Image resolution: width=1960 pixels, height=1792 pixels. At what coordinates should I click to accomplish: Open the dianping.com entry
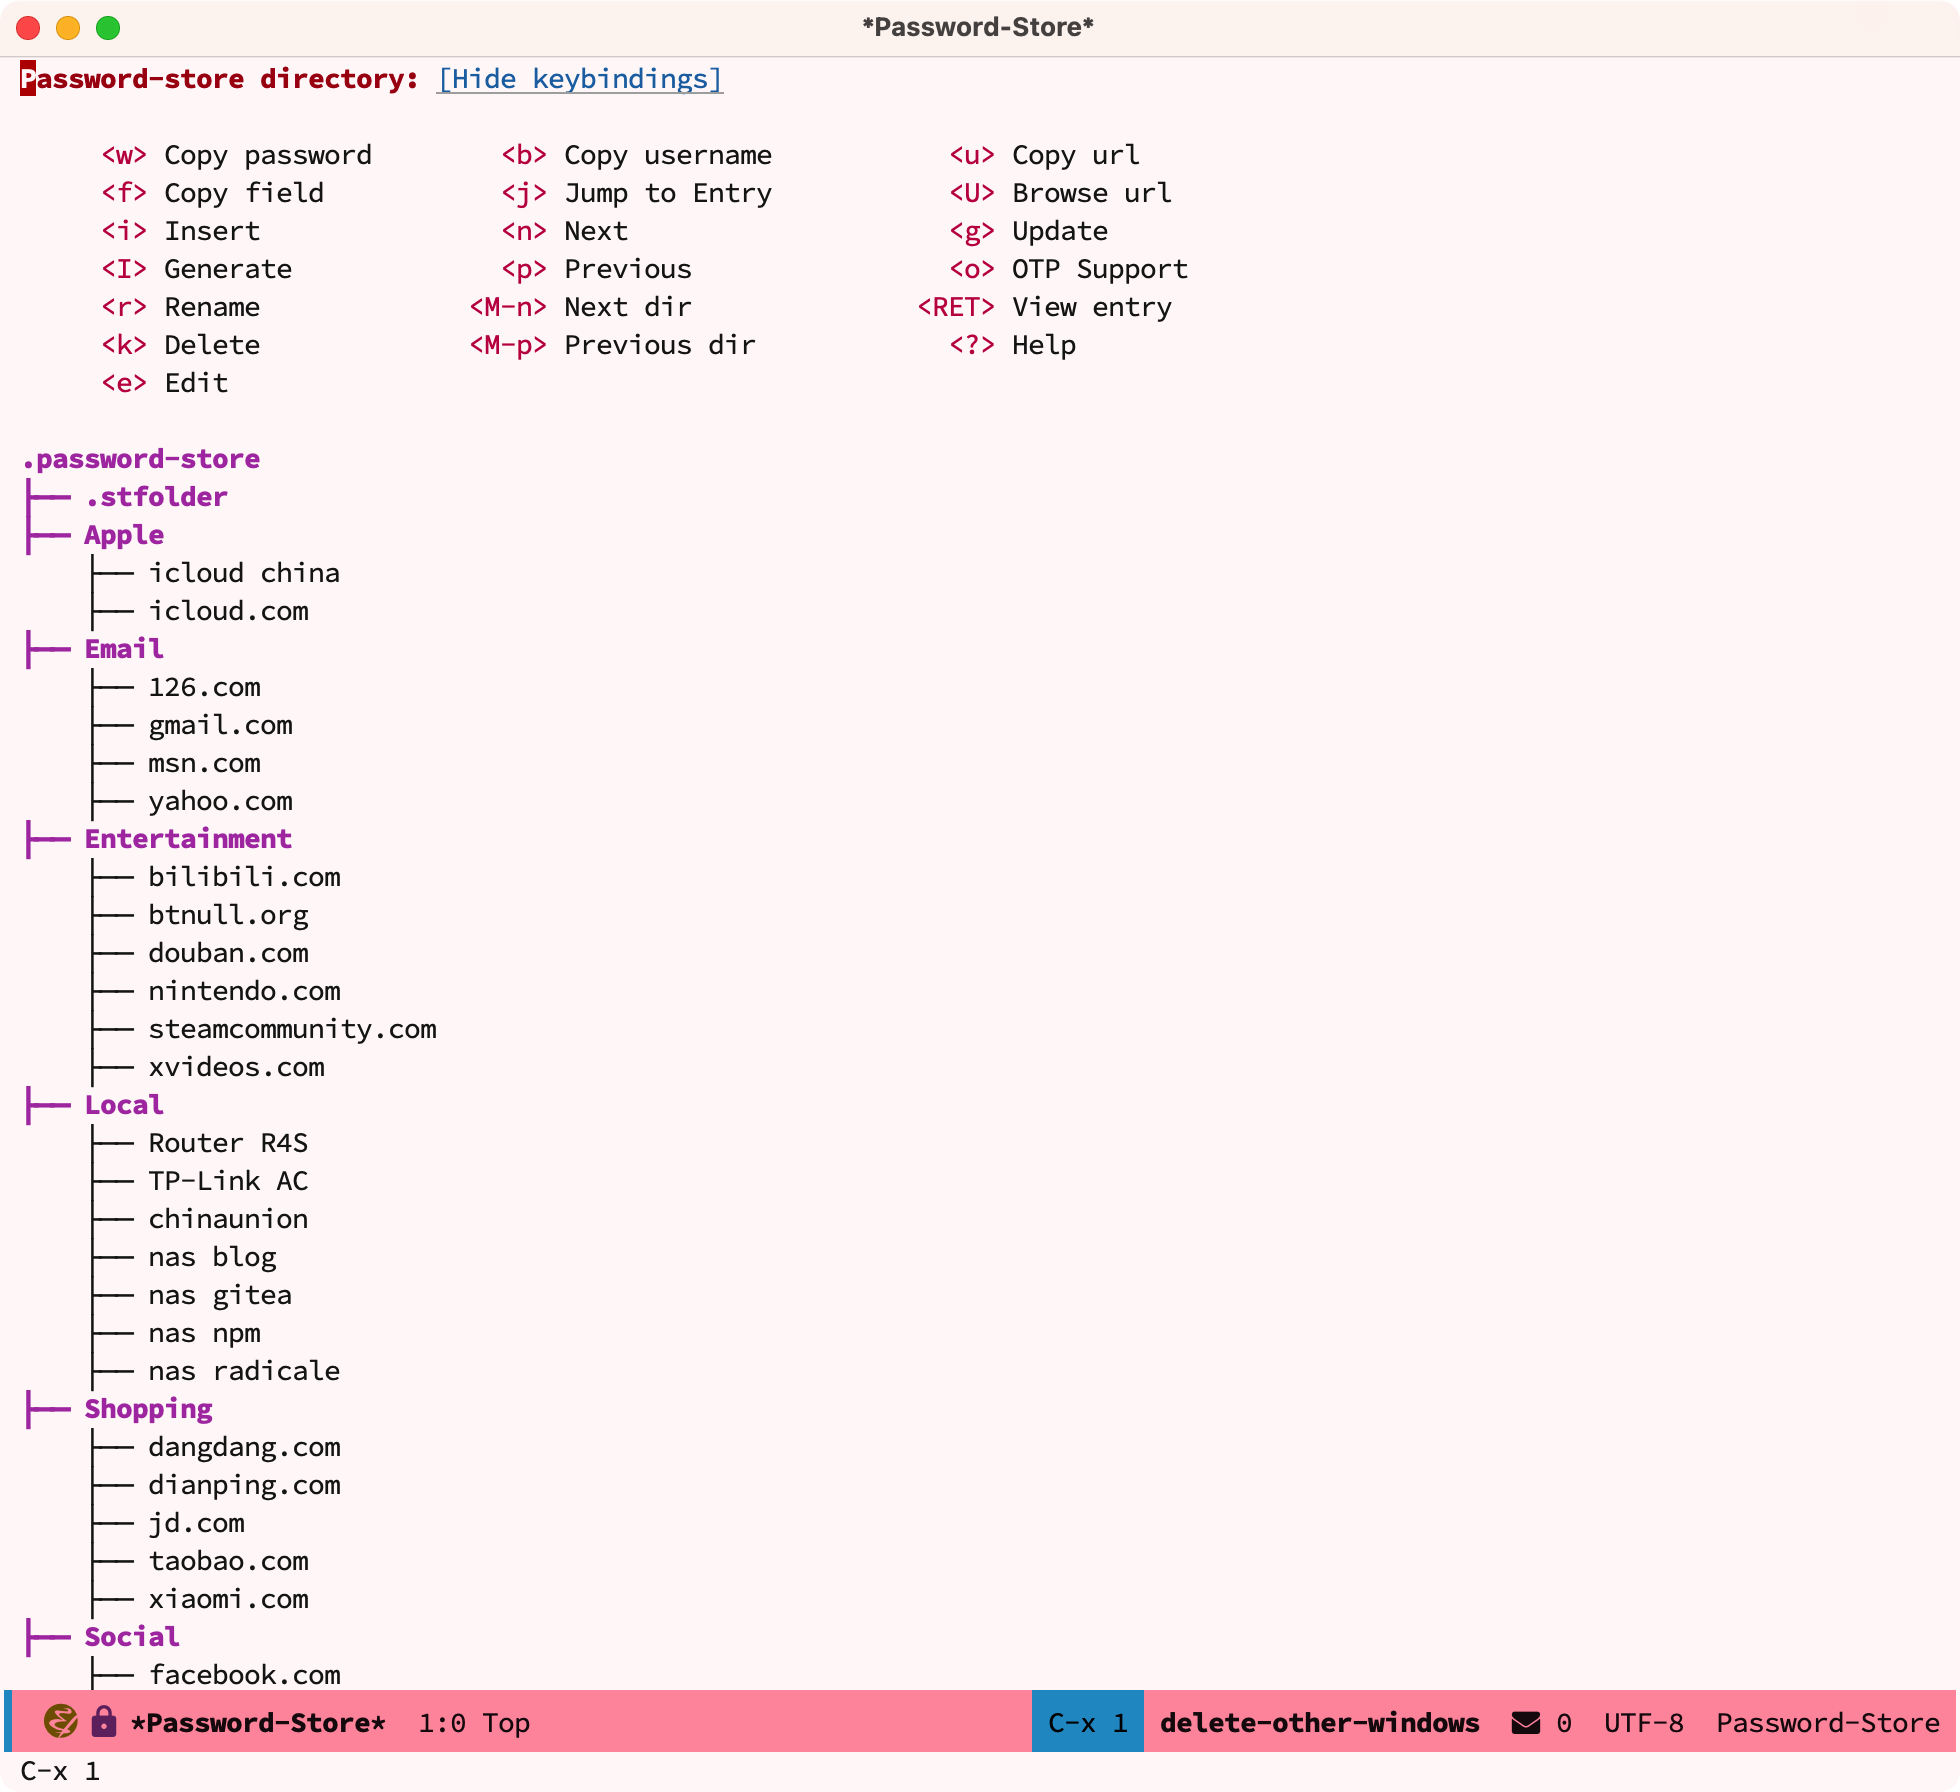pos(244,1485)
